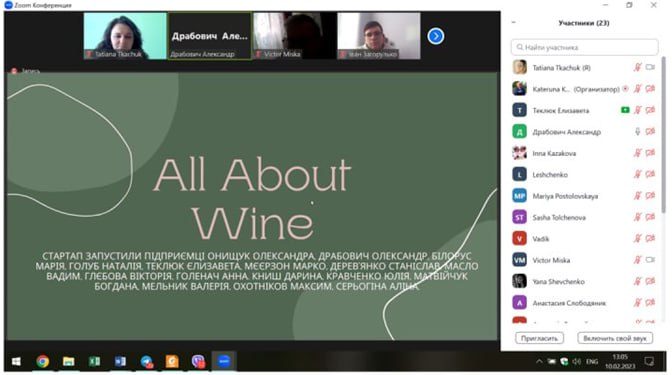Select Драбович Александр video tile

(210, 36)
